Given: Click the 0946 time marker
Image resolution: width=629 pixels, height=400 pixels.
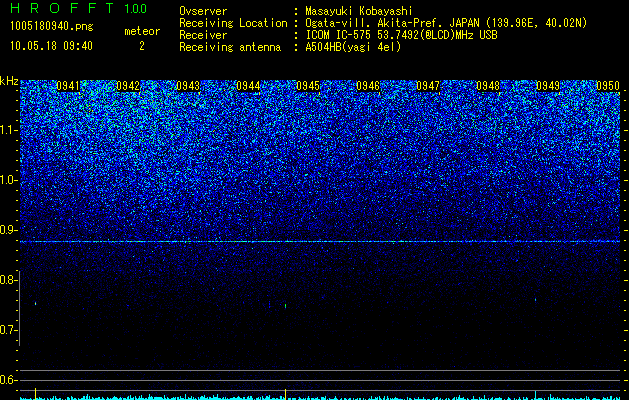Looking at the screenshot, I should point(368,86).
